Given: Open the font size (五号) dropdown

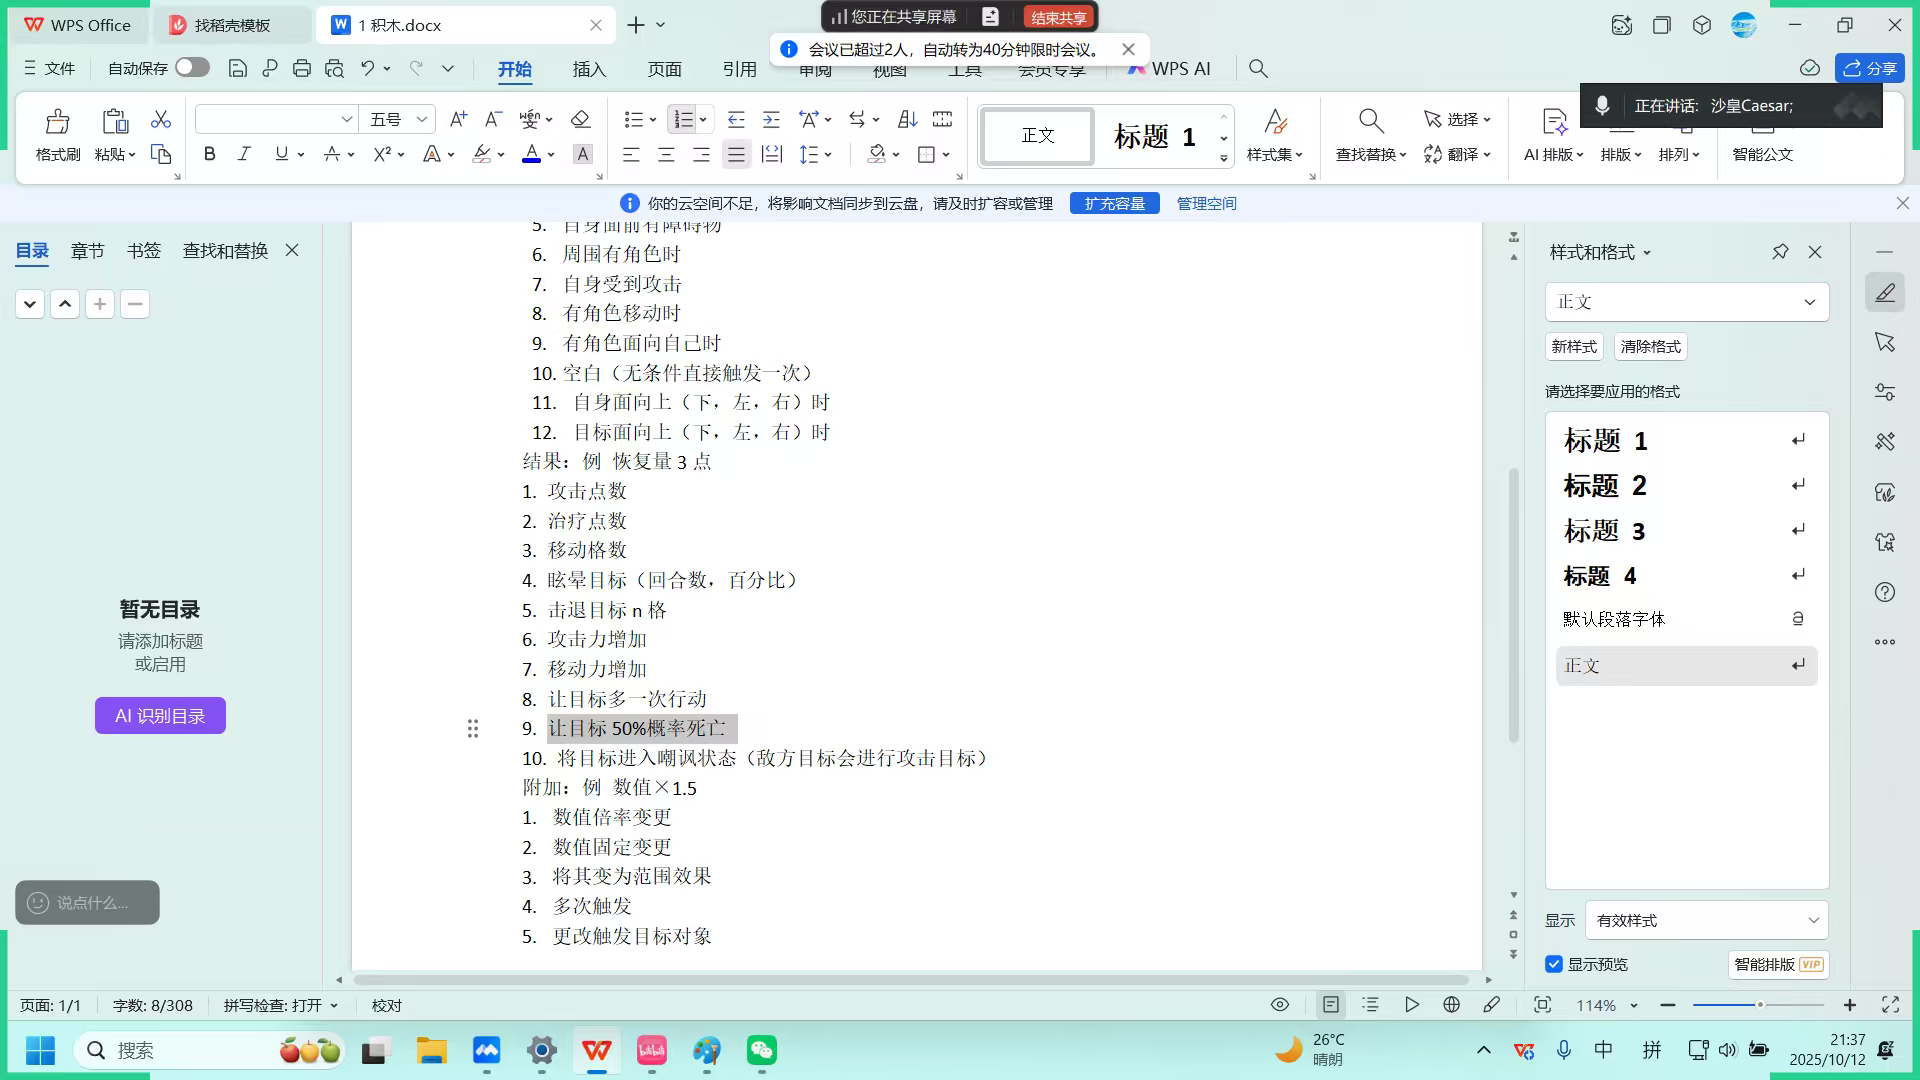Looking at the screenshot, I should (x=422, y=120).
